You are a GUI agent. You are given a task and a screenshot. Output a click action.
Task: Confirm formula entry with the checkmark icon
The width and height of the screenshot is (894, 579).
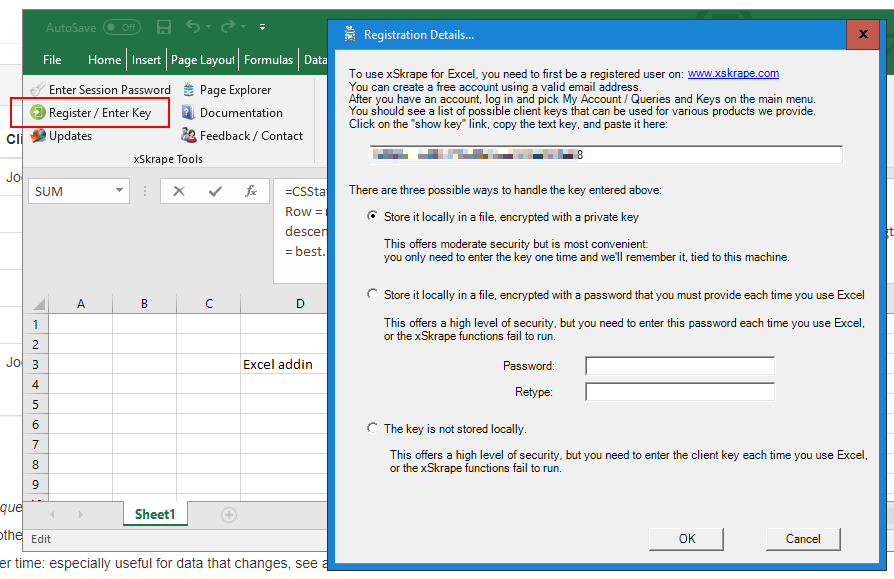point(215,191)
